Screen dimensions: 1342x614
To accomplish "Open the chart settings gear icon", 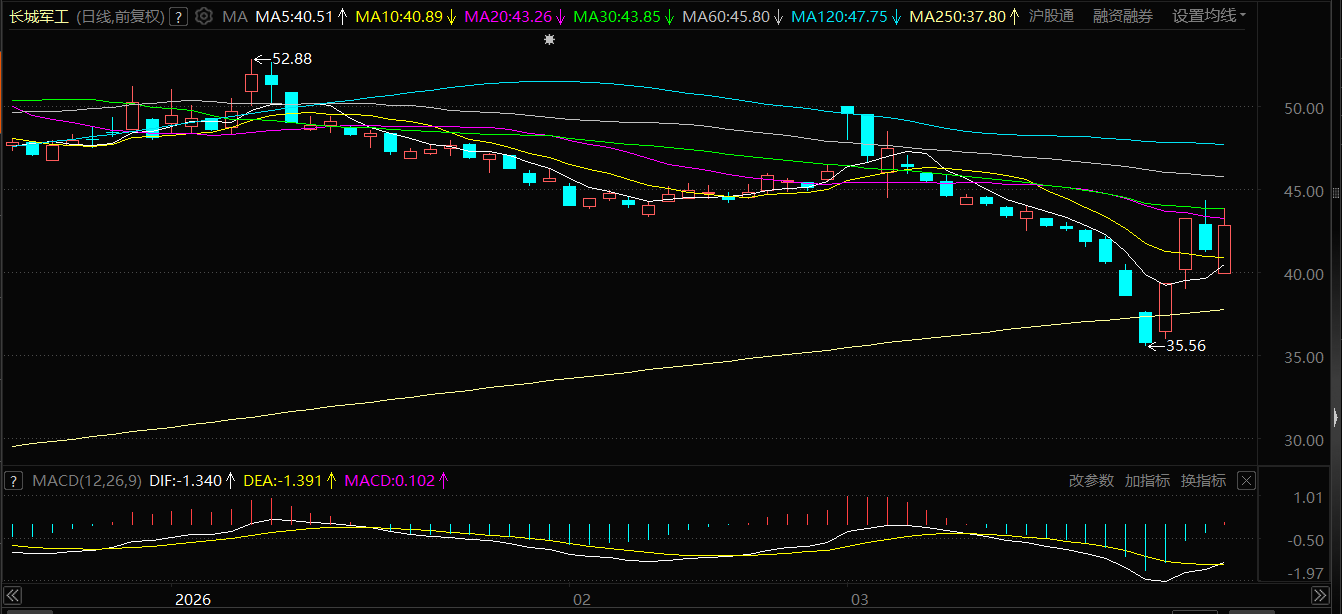I will pos(204,16).
